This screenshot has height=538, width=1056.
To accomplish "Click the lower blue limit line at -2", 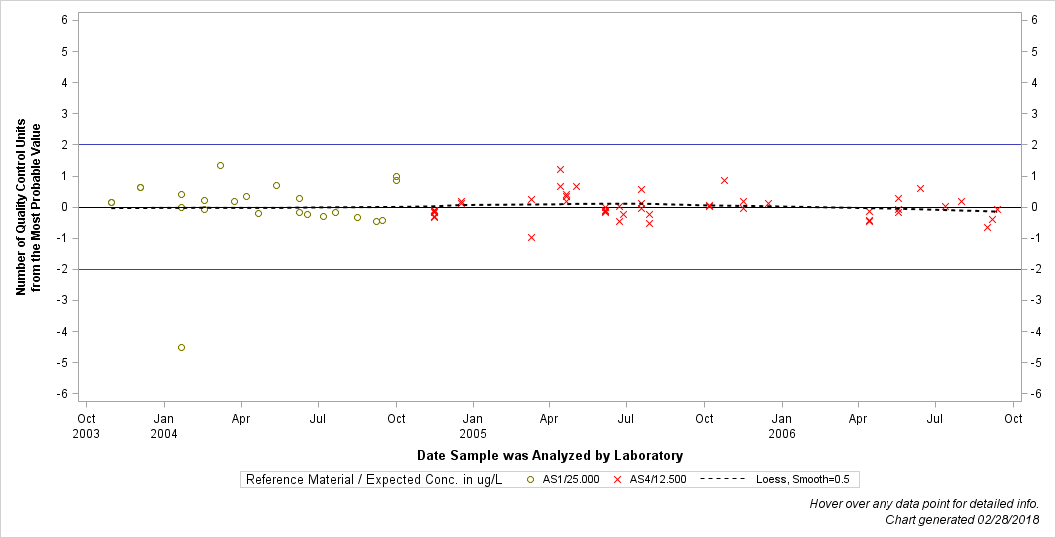I will pos(550,269).
